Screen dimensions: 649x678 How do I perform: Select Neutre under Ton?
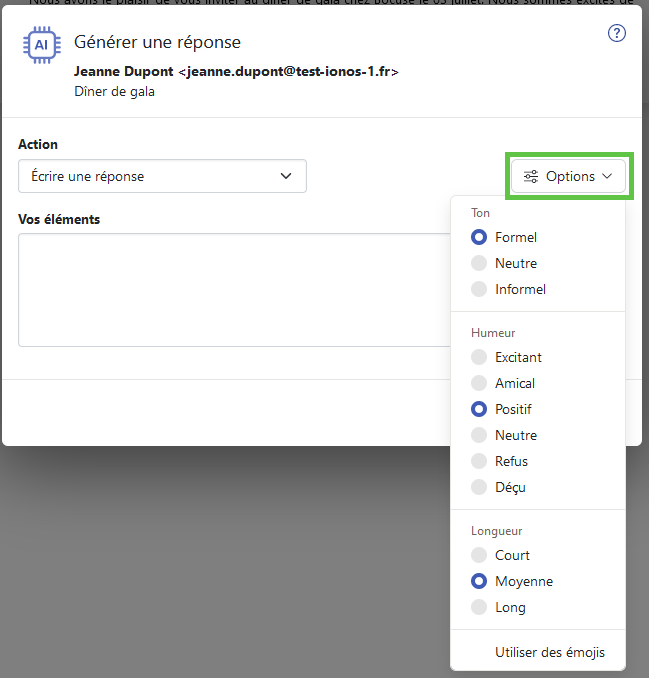(479, 263)
